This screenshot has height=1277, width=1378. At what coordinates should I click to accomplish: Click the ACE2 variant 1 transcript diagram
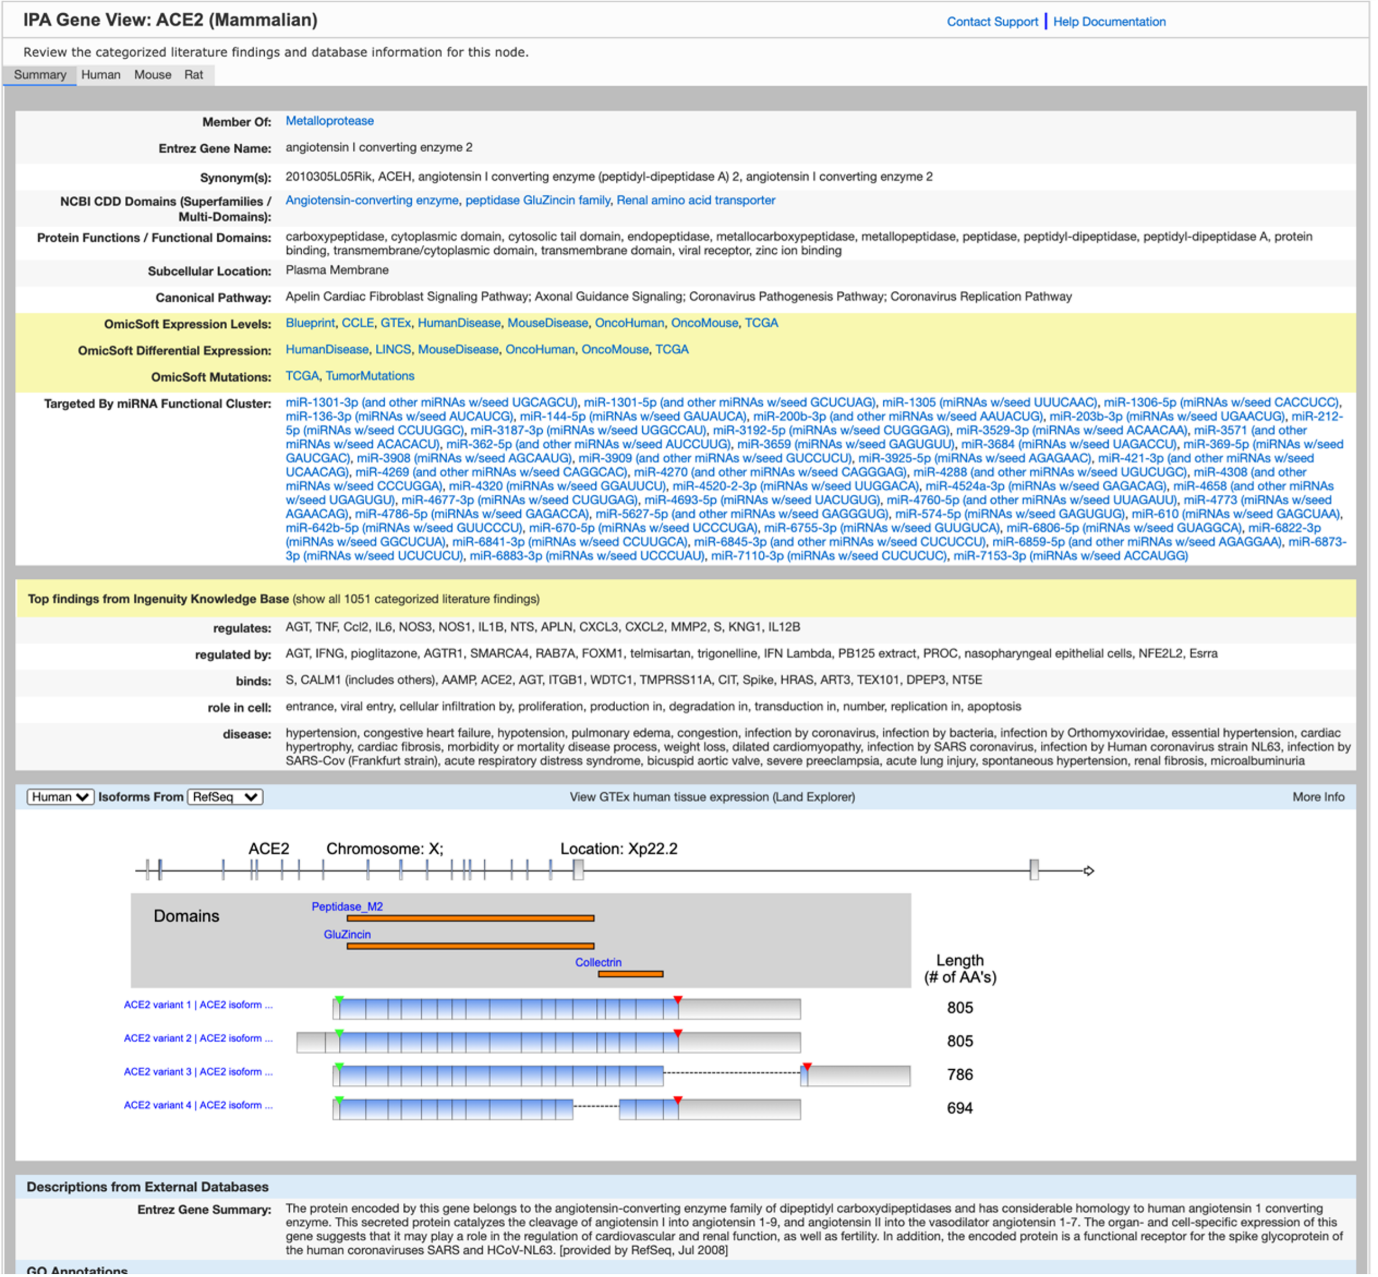click(566, 1009)
